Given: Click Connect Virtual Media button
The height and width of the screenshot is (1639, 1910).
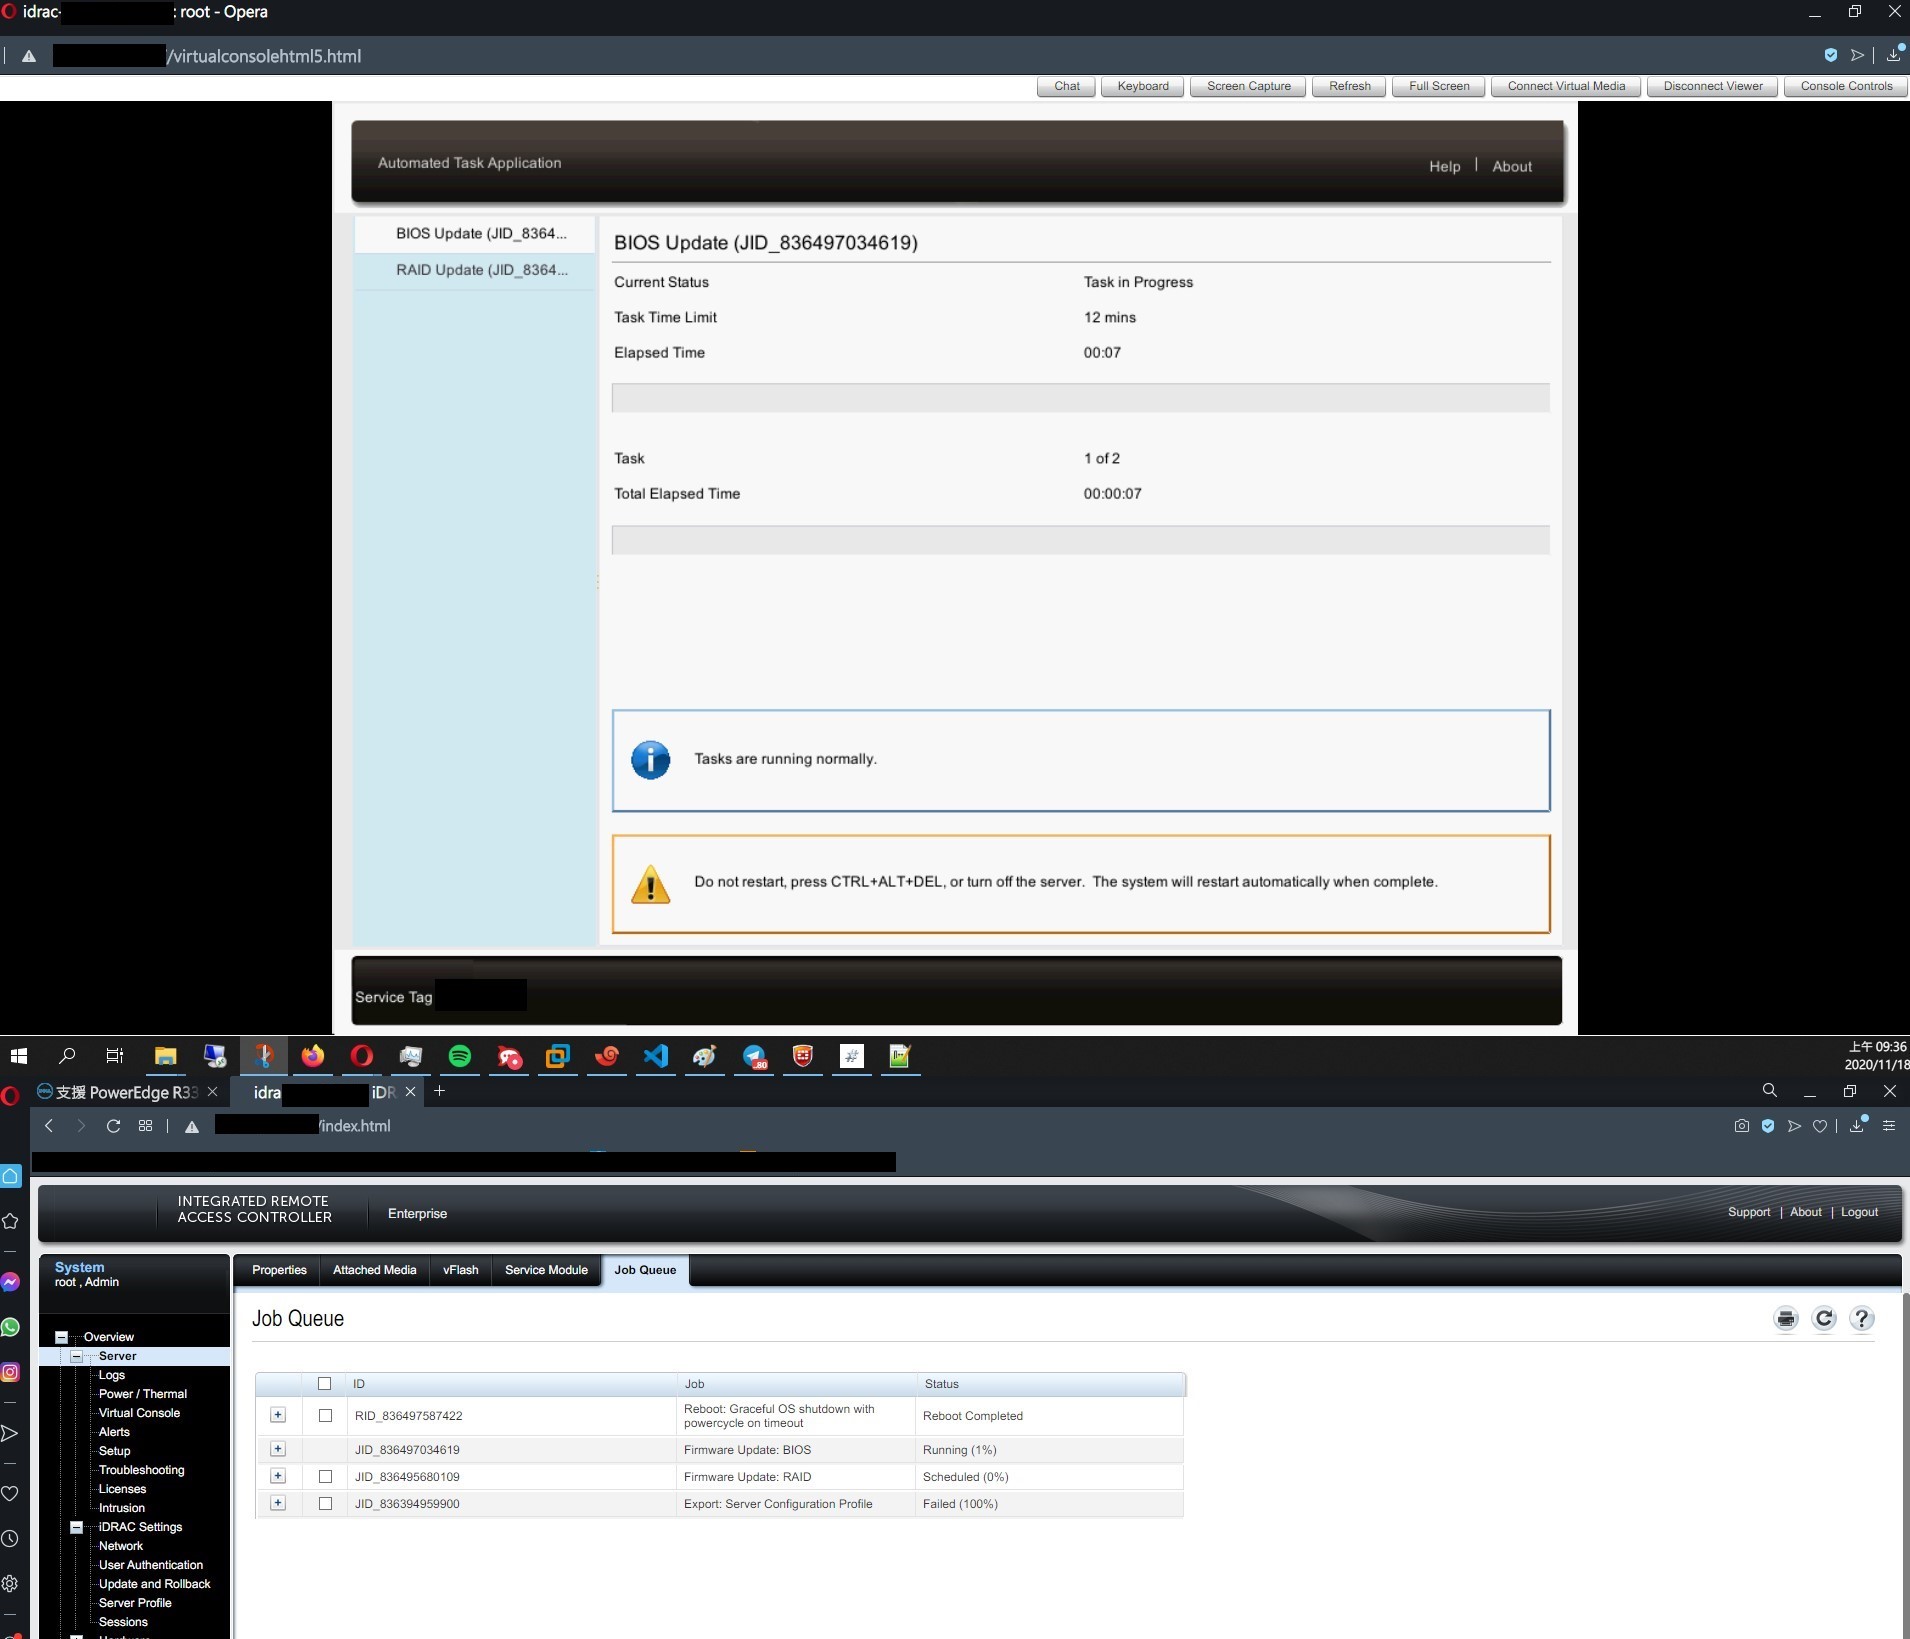Looking at the screenshot, I should point(1566,86).
